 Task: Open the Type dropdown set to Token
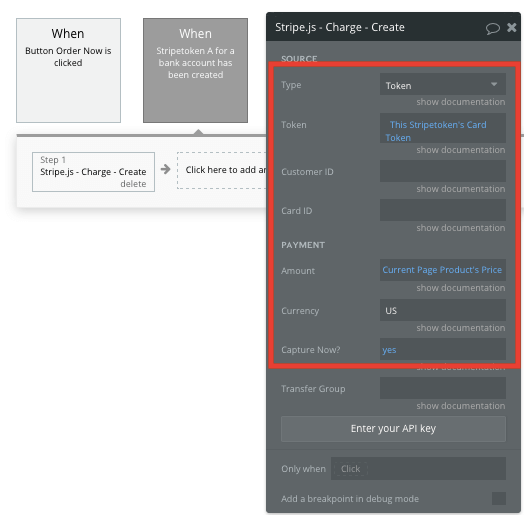442,85
